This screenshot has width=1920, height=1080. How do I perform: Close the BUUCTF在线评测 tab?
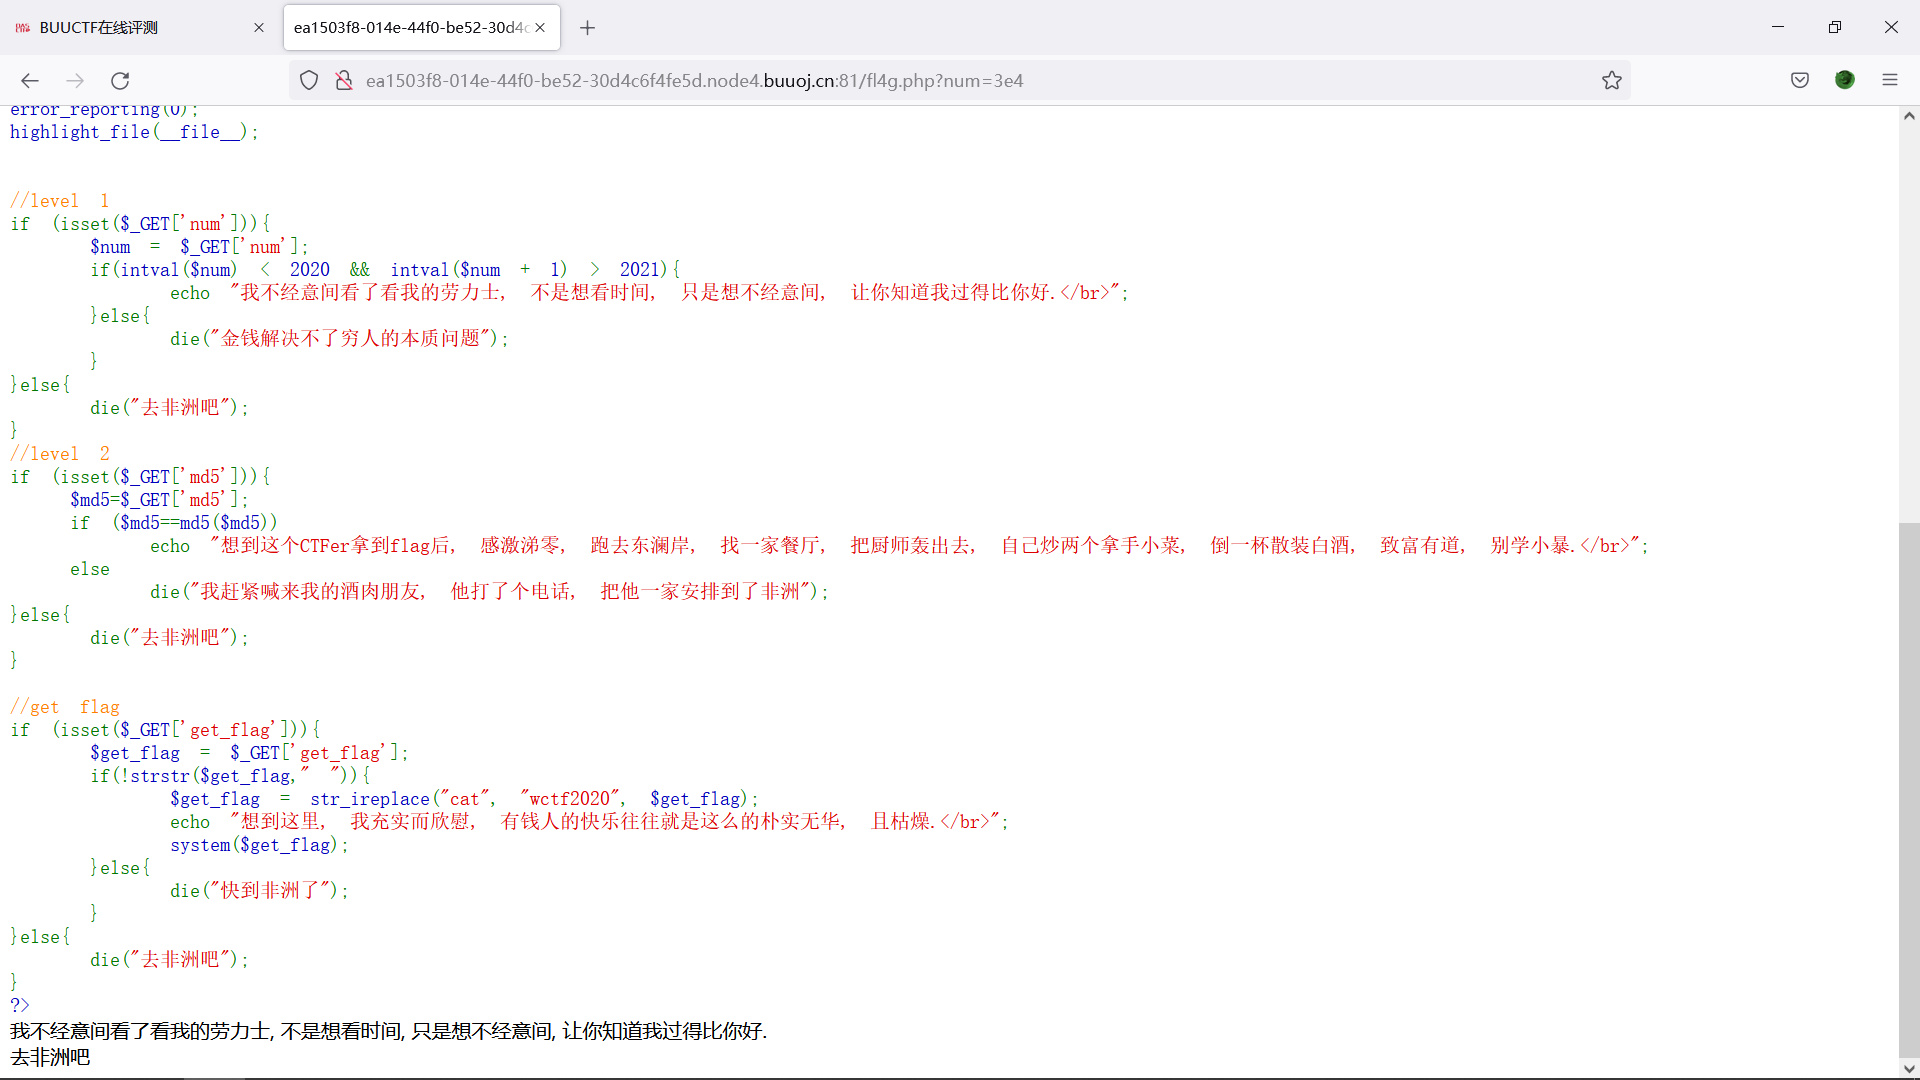259,28
